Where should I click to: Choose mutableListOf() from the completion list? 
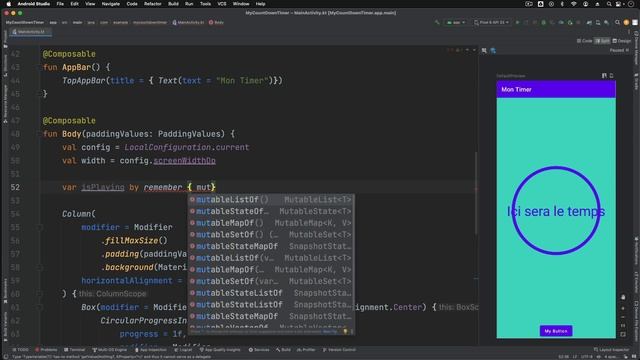pyautogui.click(x=271, y=200)
